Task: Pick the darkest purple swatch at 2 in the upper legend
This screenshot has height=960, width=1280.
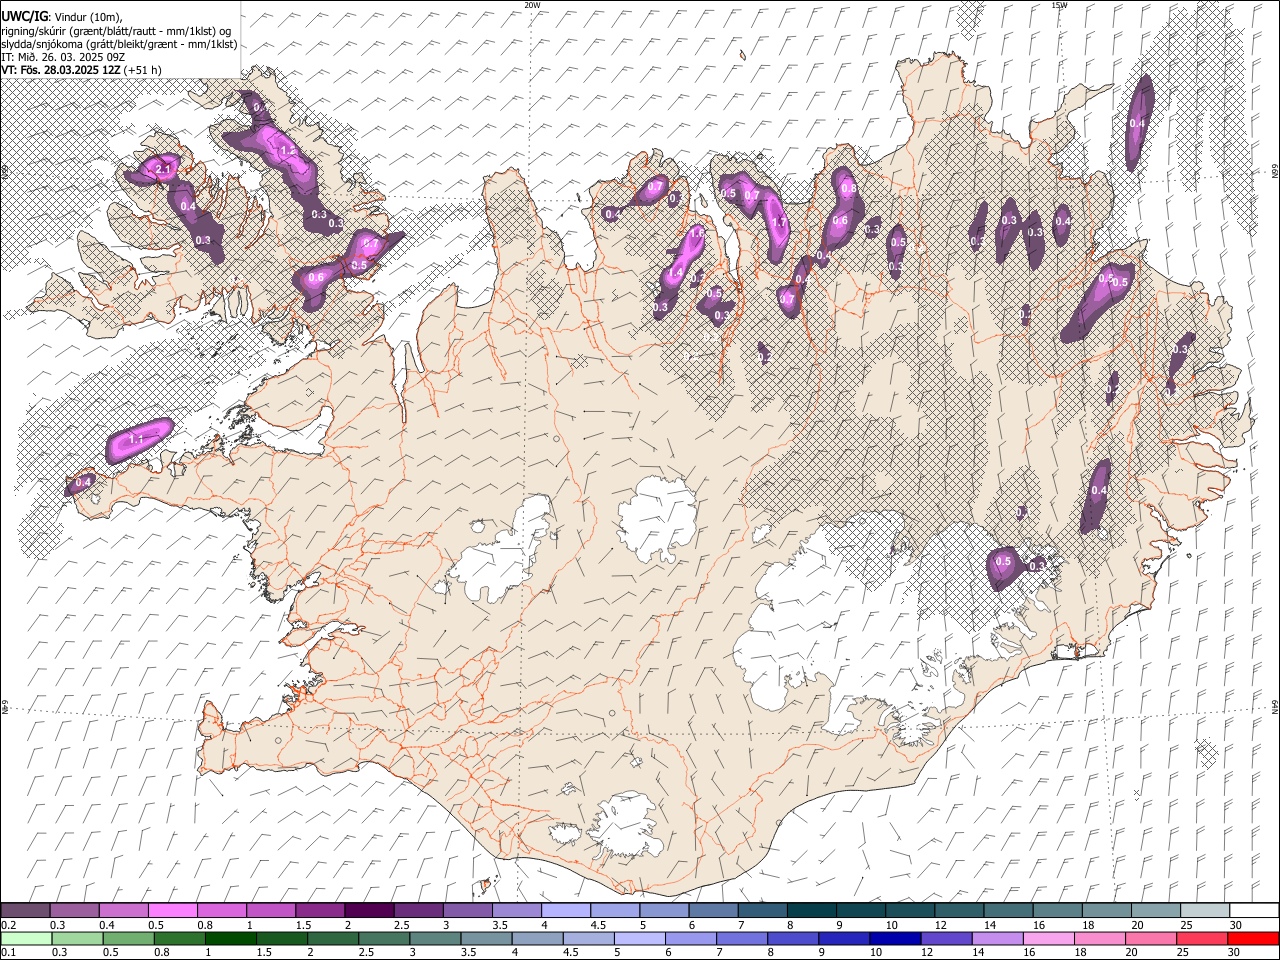Action: coord(368,911)
